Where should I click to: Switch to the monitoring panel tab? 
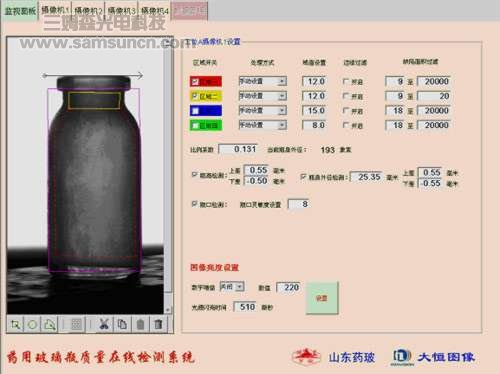(x=20, y=11)
